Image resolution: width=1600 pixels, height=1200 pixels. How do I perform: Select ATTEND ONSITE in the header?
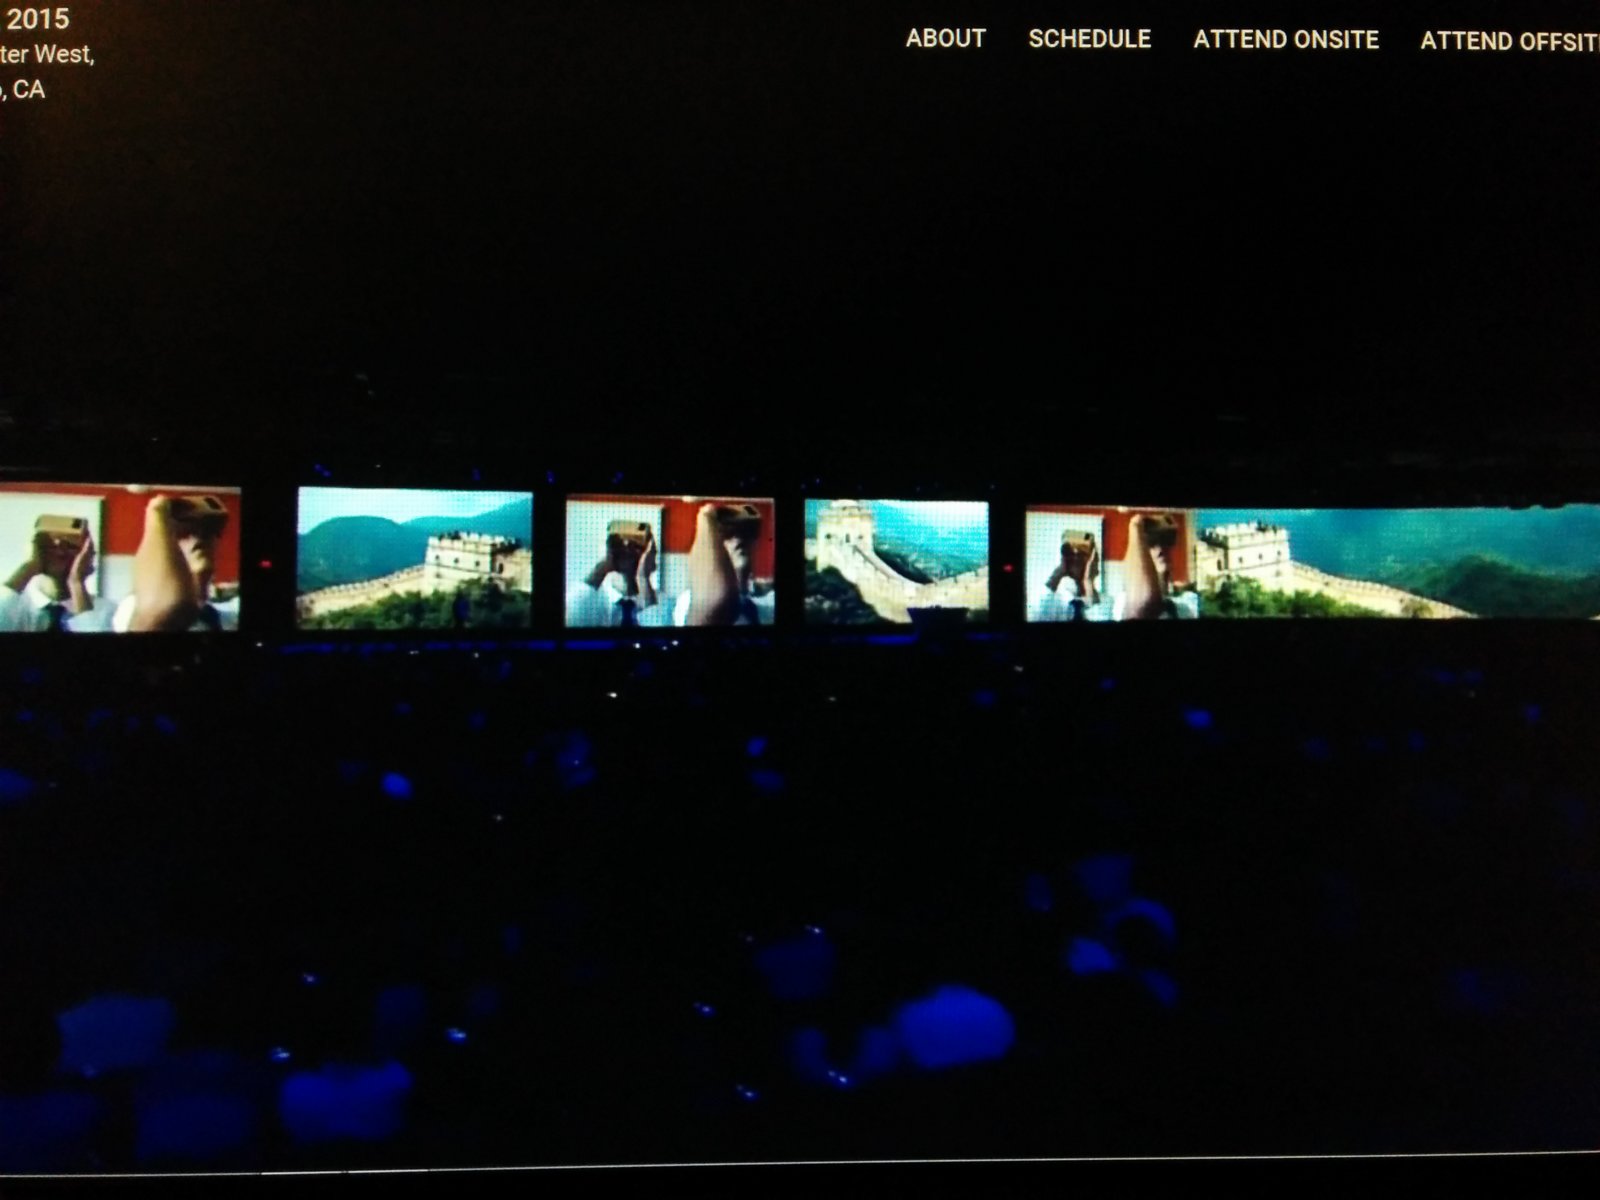click(x=1285, y=40)
